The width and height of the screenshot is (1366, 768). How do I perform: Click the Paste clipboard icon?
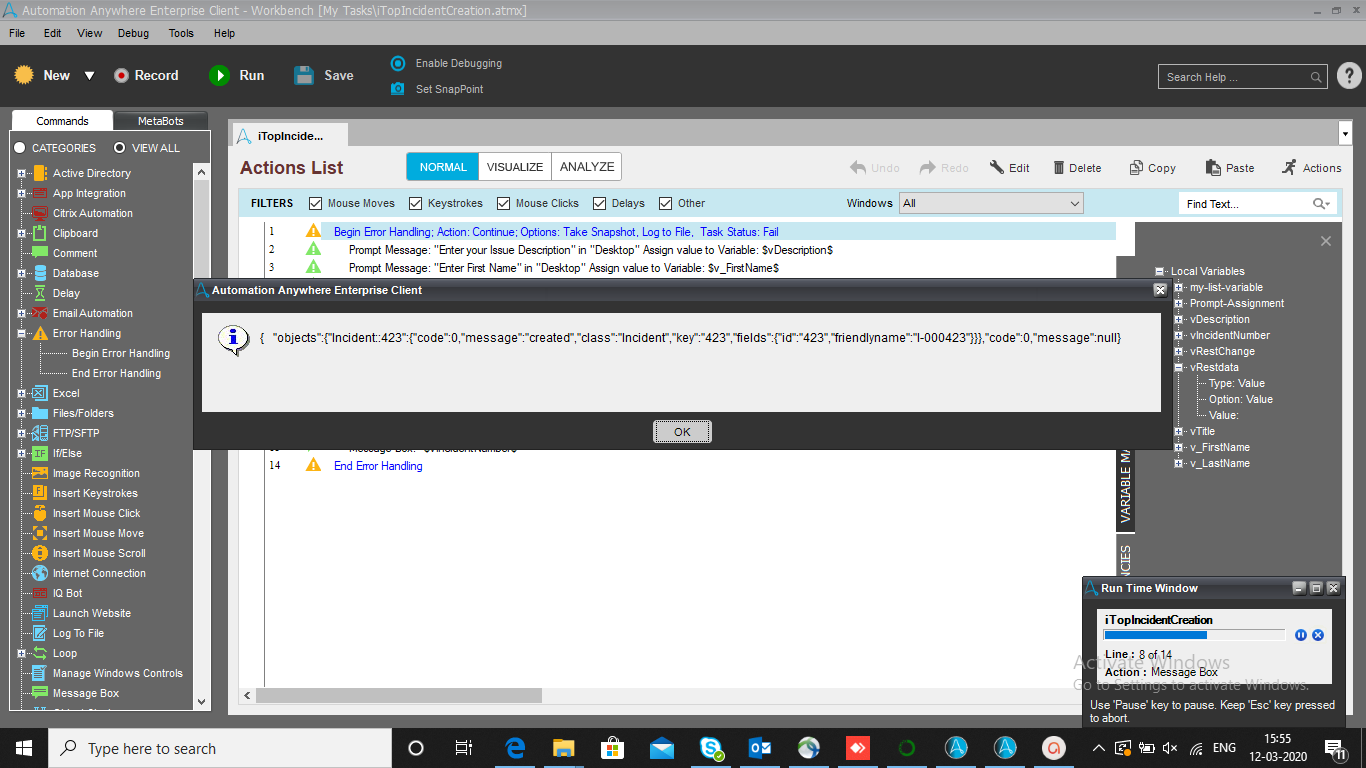(x=1213, y=168)
